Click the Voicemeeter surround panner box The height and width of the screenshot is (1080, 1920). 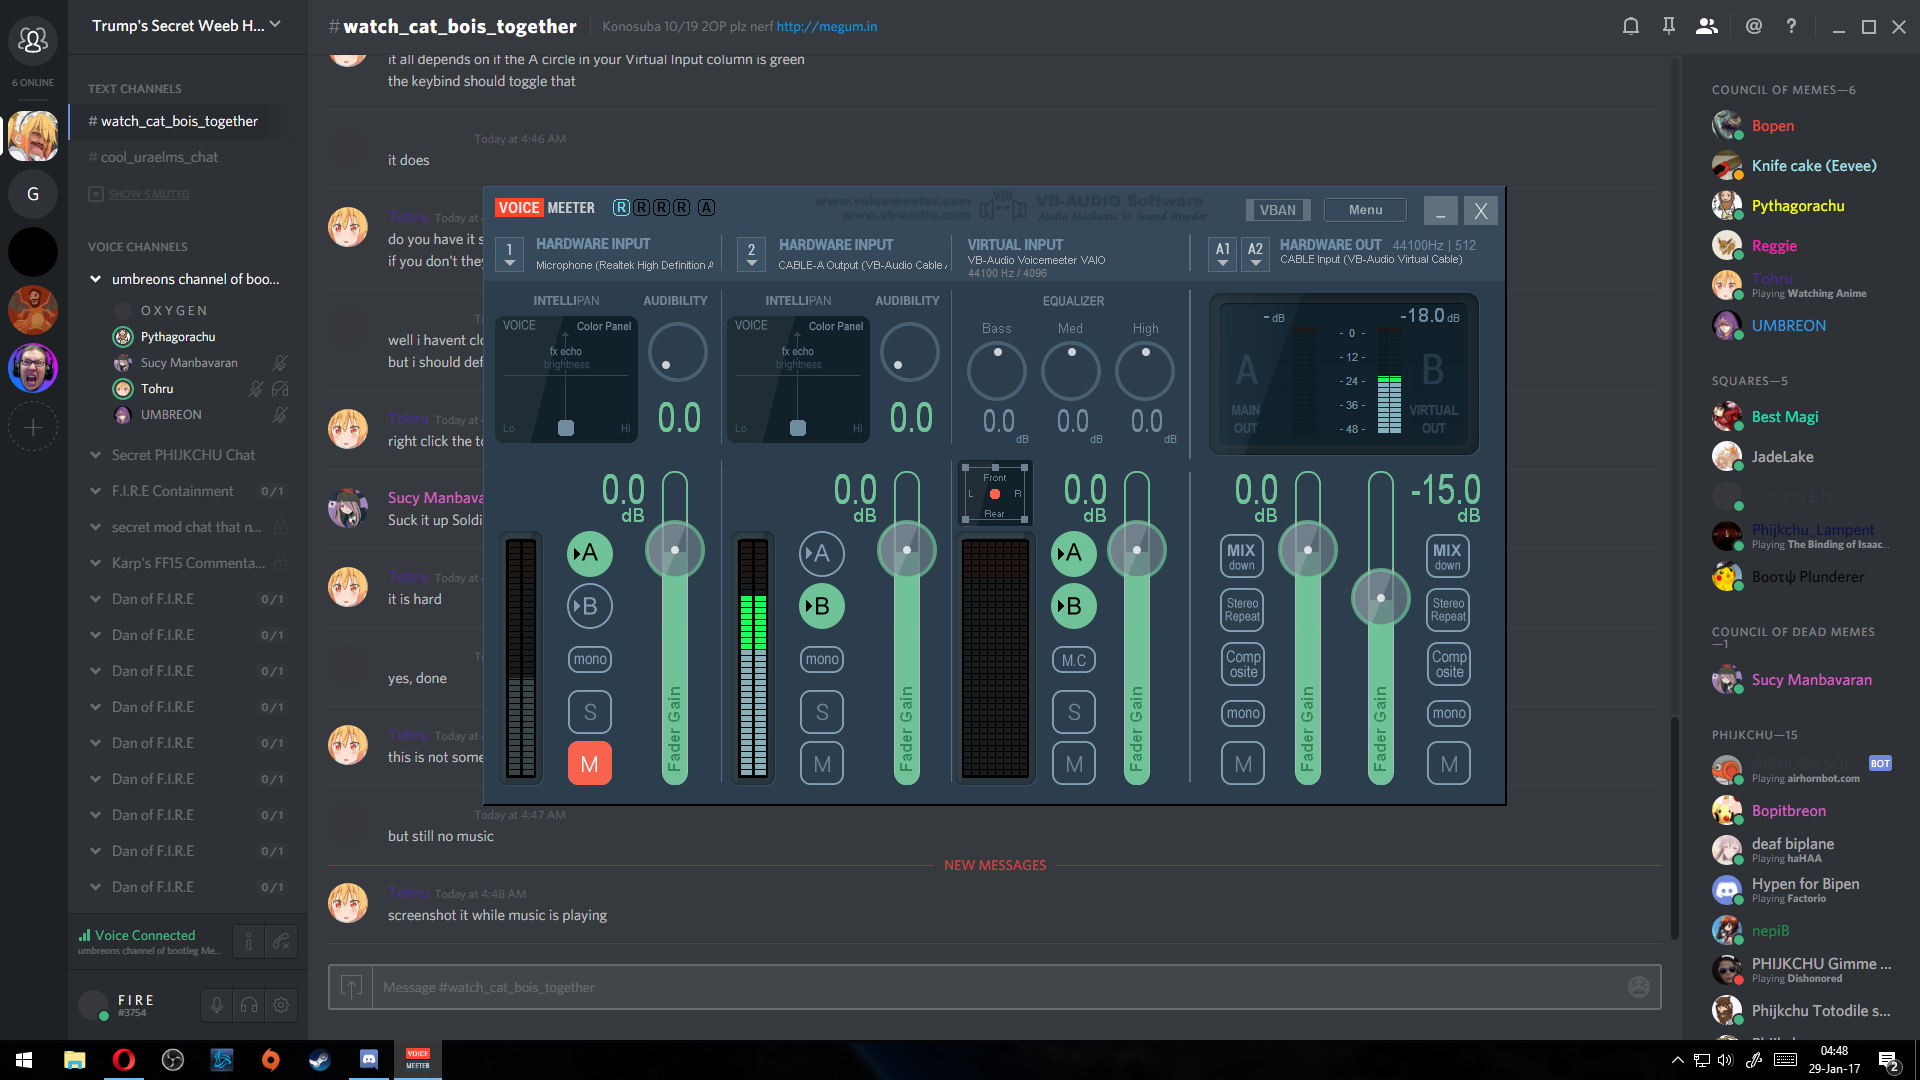[994, 494]
